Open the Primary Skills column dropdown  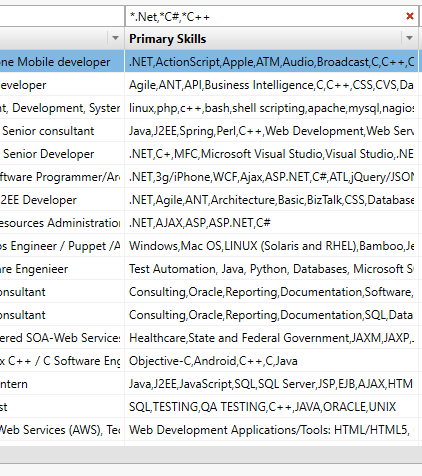tap(409, 38)
